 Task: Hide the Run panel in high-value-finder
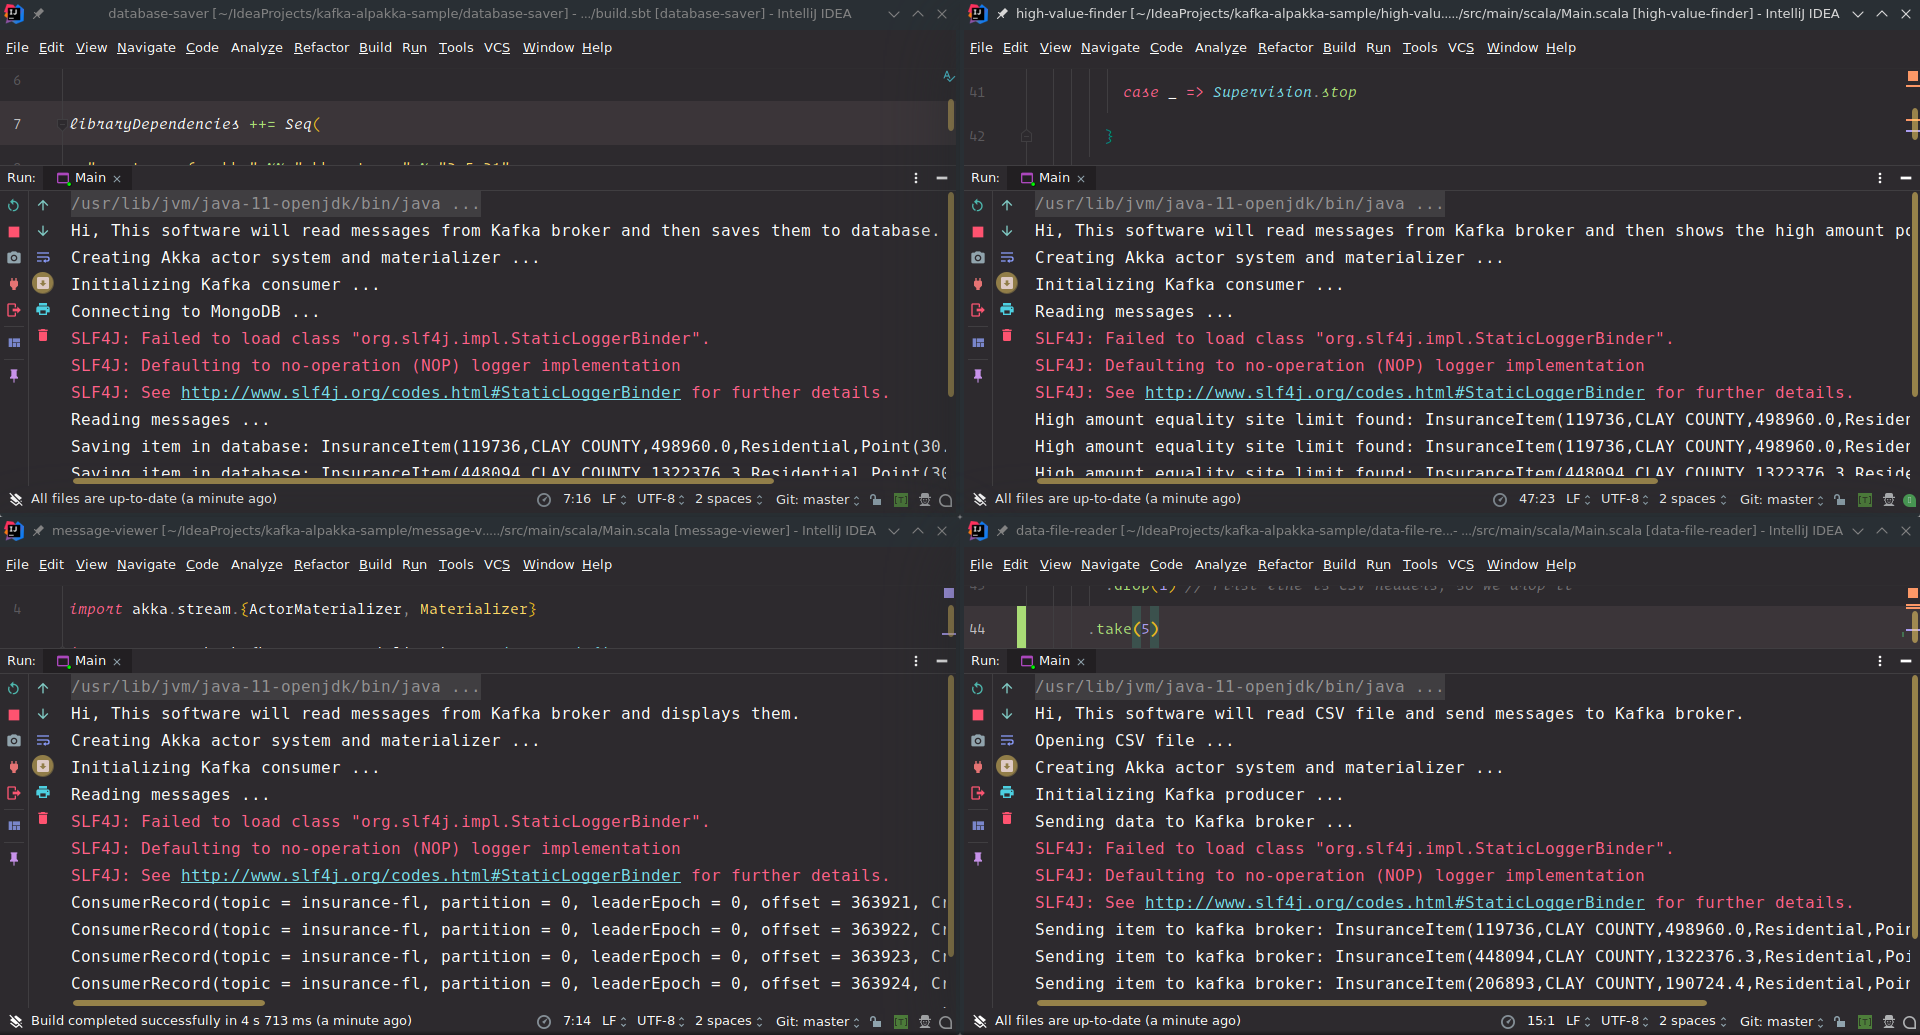[x=1905, y=178]
